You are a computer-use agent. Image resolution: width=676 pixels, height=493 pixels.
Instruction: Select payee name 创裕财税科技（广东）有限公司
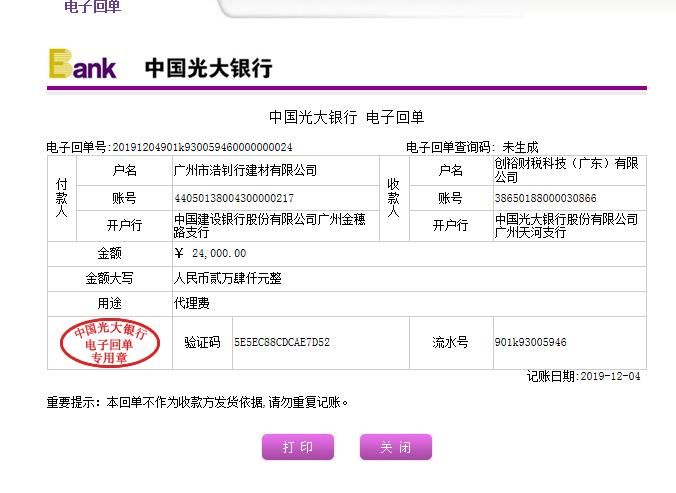(x=566, y=170)
